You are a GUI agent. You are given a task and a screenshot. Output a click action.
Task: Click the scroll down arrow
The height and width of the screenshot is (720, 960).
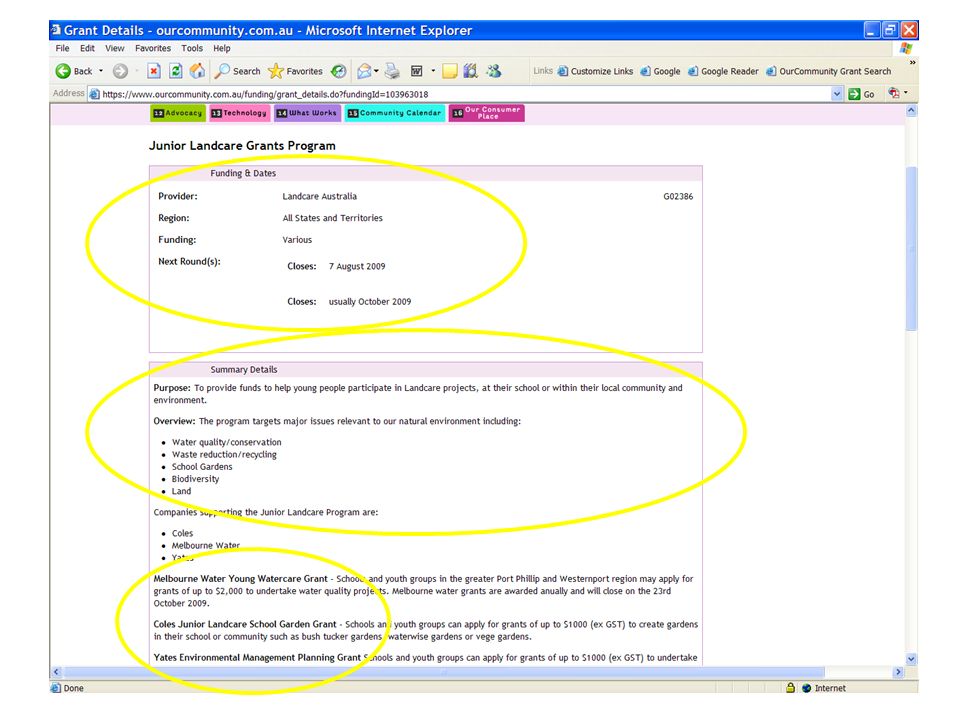click(x=911, y=659)
